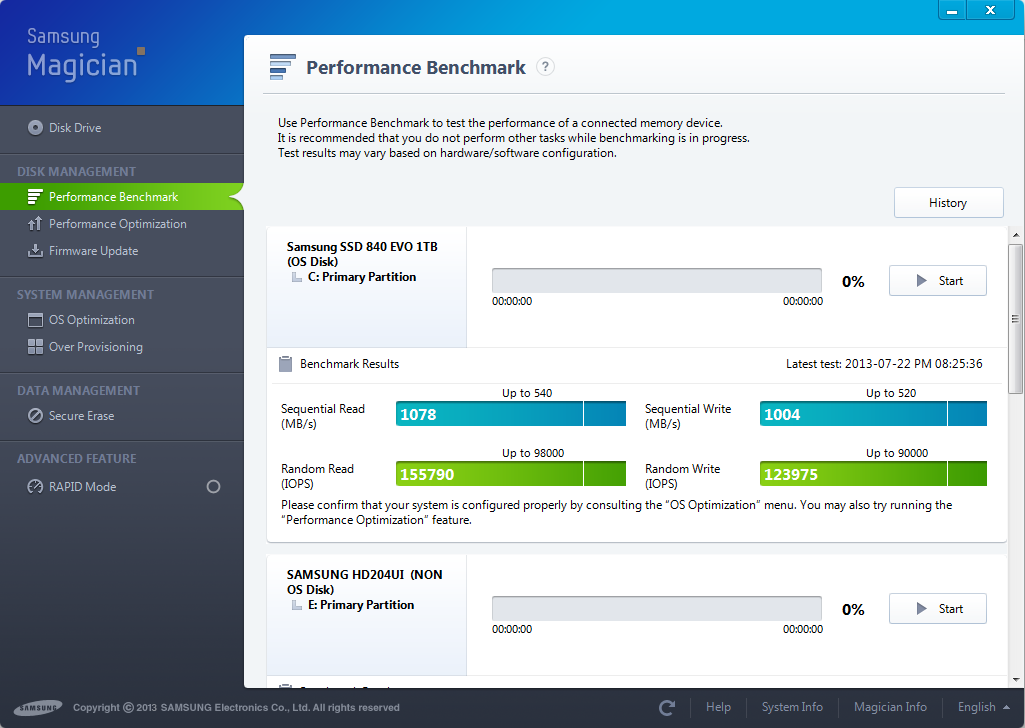Start benchmark for SAMSUNG HD204UI disk

pos(938,609)
